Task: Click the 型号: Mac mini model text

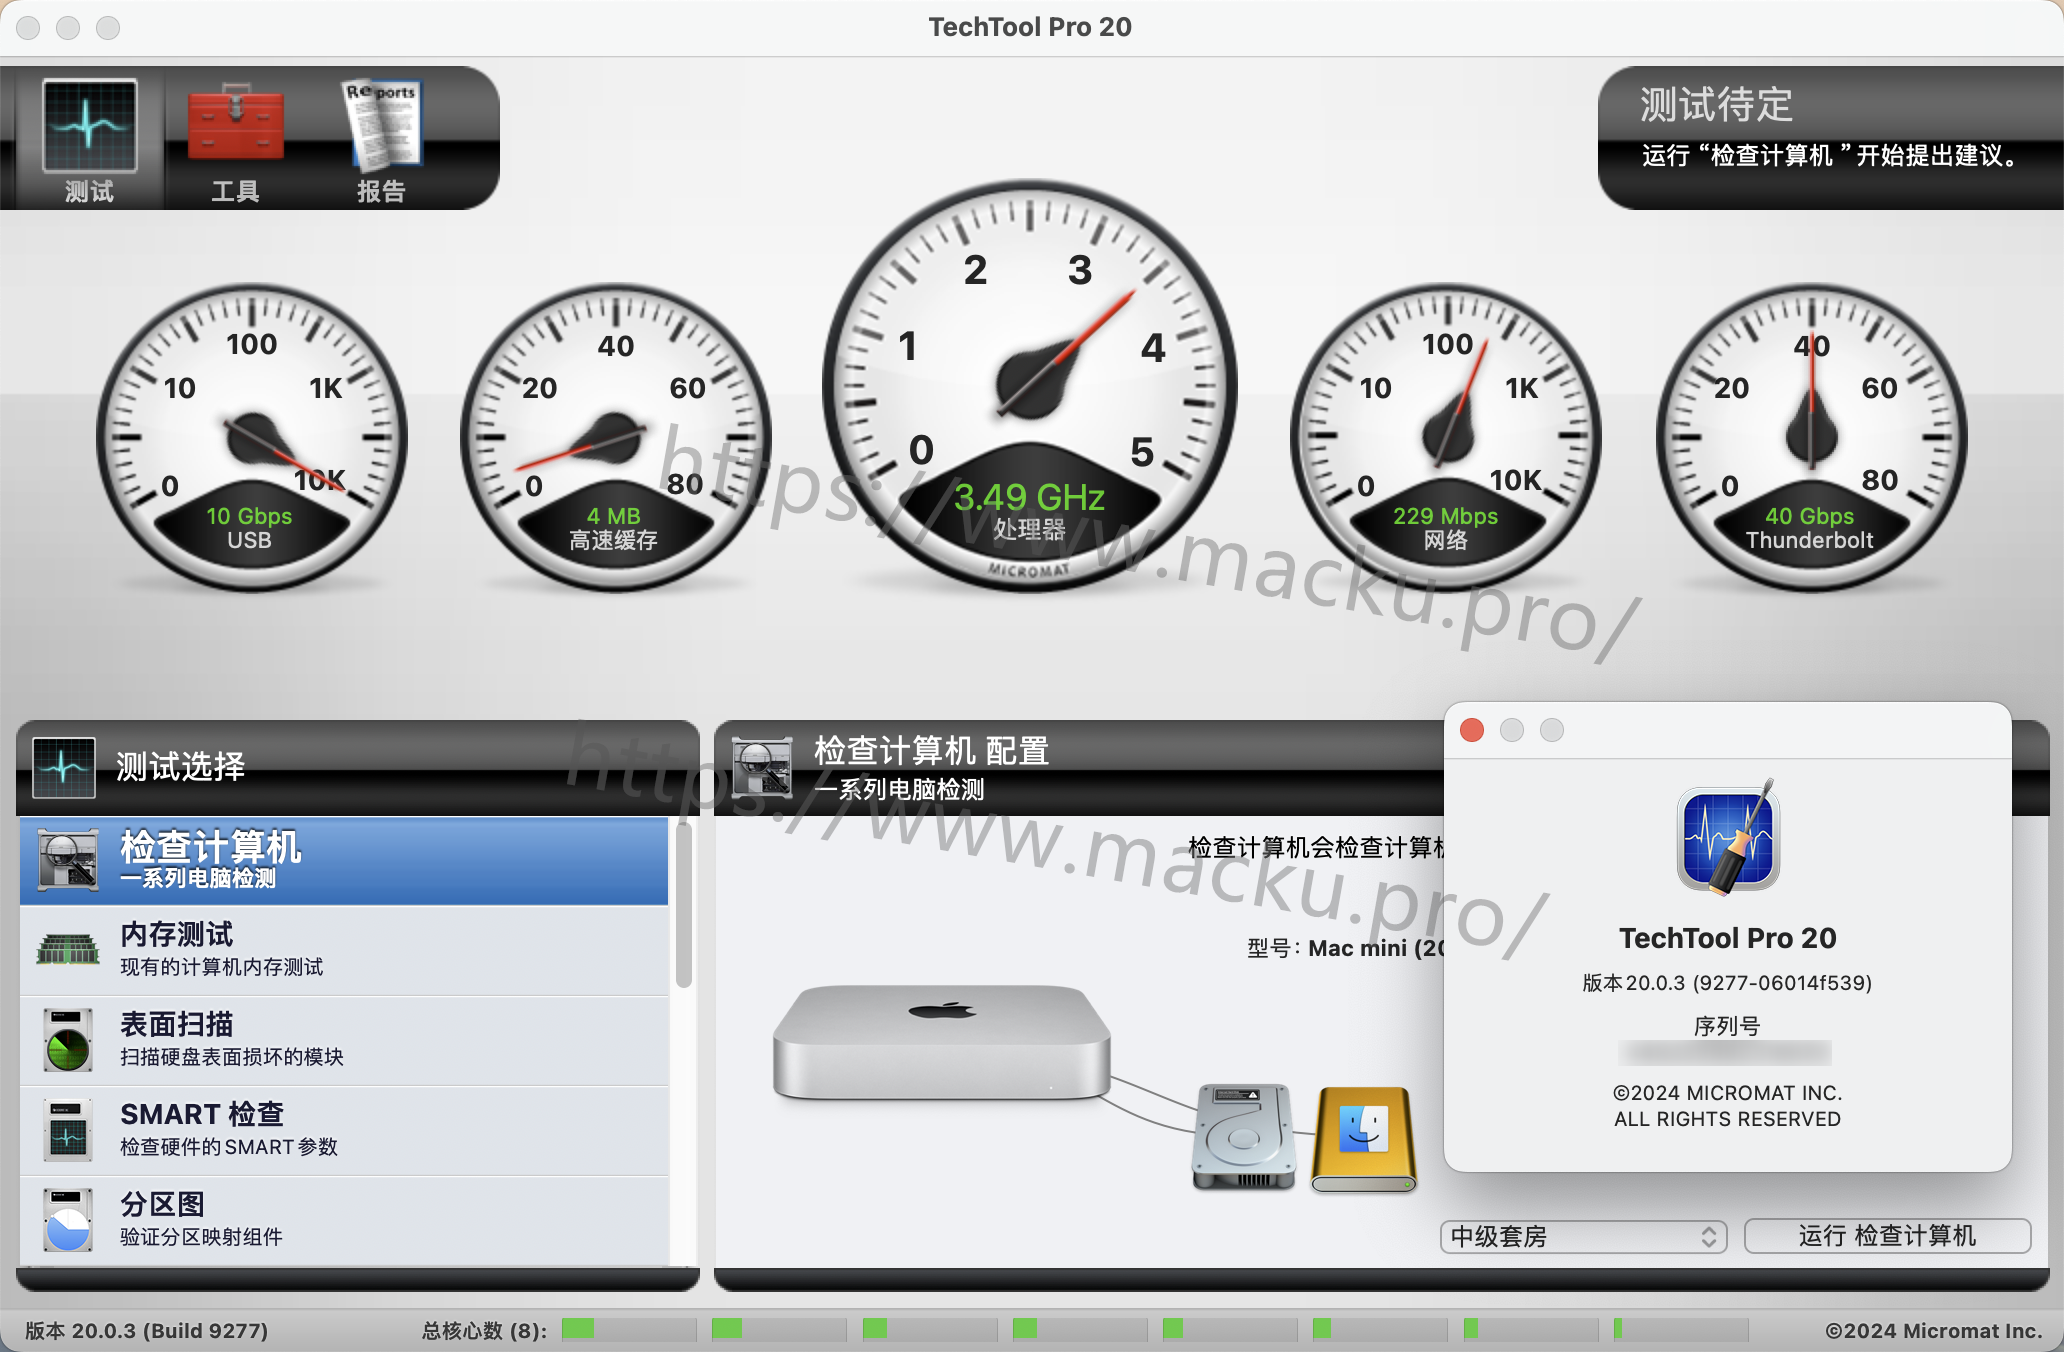Action: click(1345, 948)
